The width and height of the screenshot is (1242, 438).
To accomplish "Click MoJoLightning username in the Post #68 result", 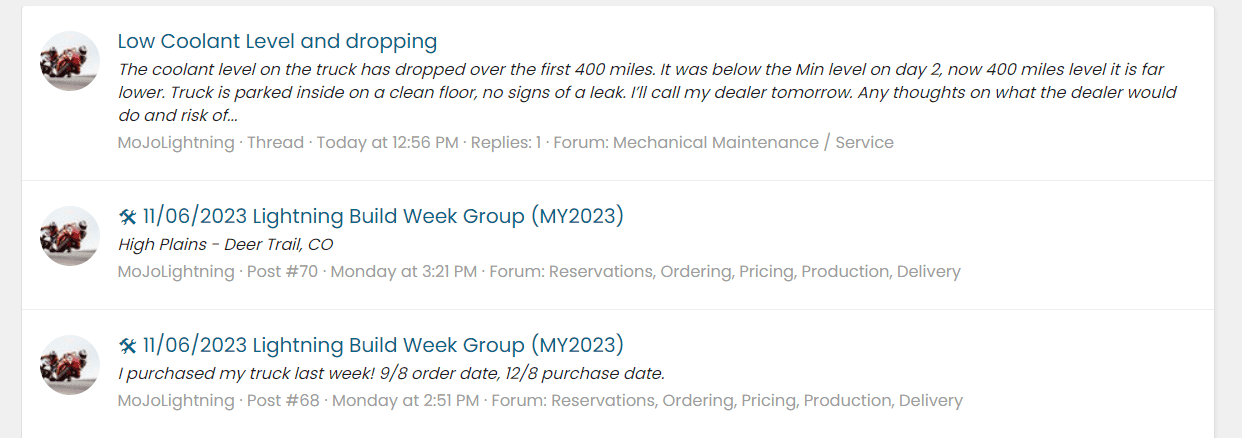I will (x=176, y=400).
